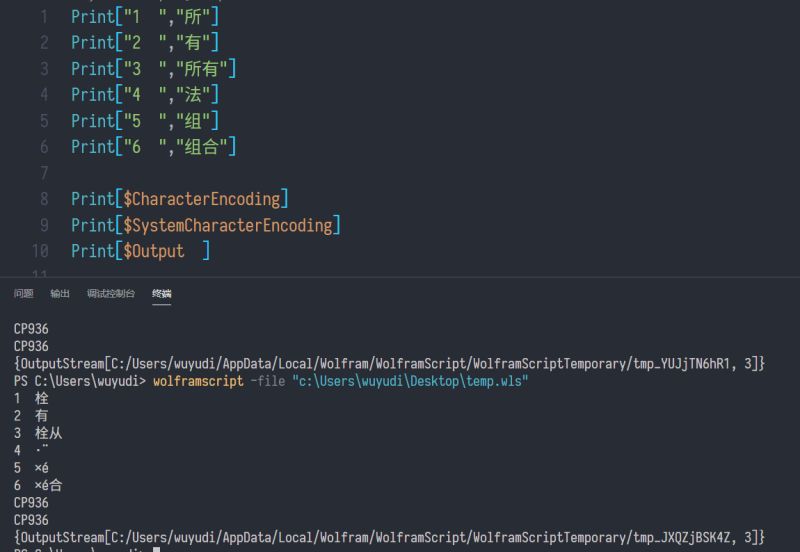
Task: Click terminal output line "2 有"
Action: point(31,416)
